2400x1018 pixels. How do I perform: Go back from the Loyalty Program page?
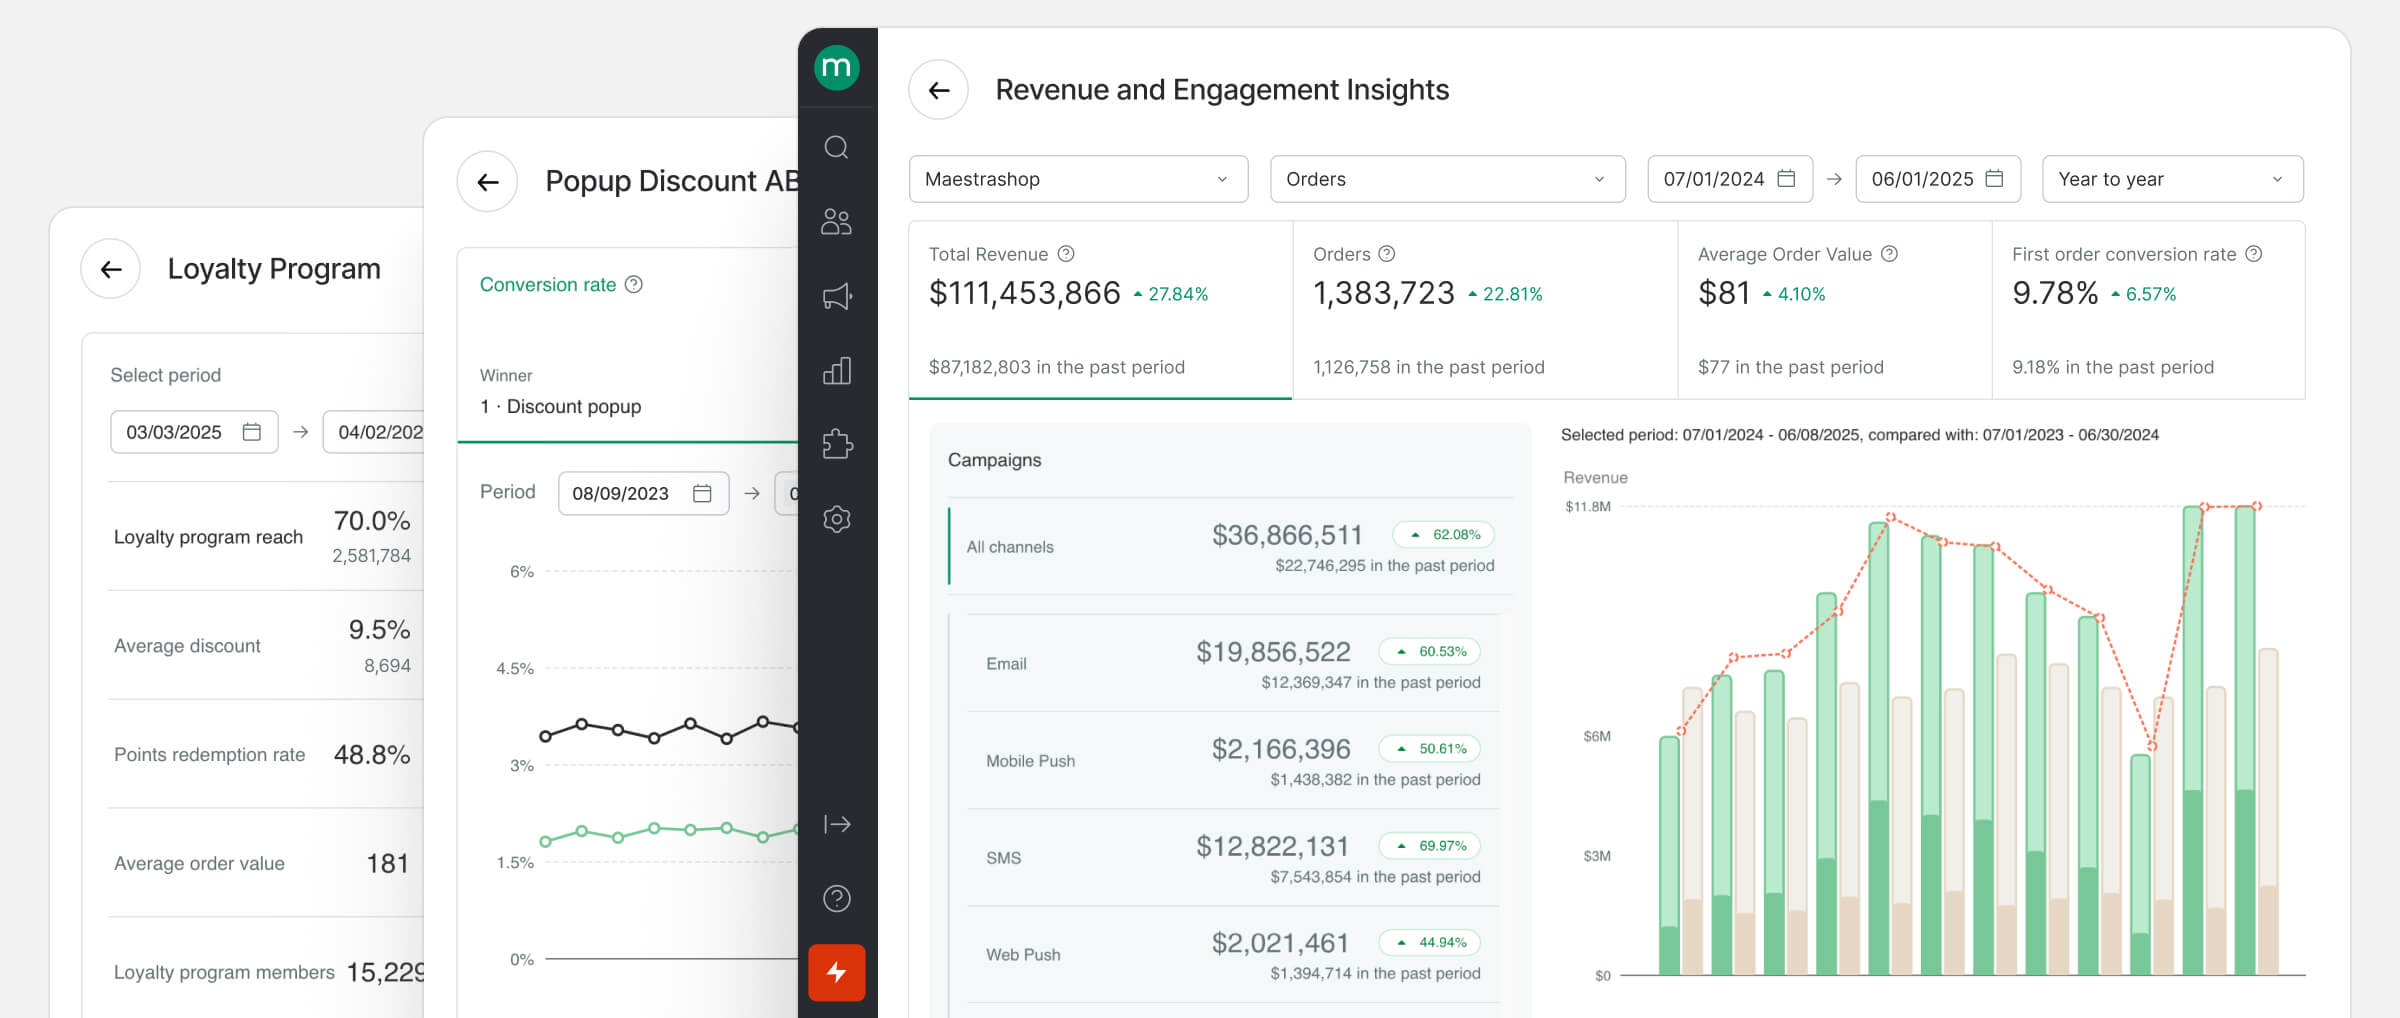[x=111, y=269]
